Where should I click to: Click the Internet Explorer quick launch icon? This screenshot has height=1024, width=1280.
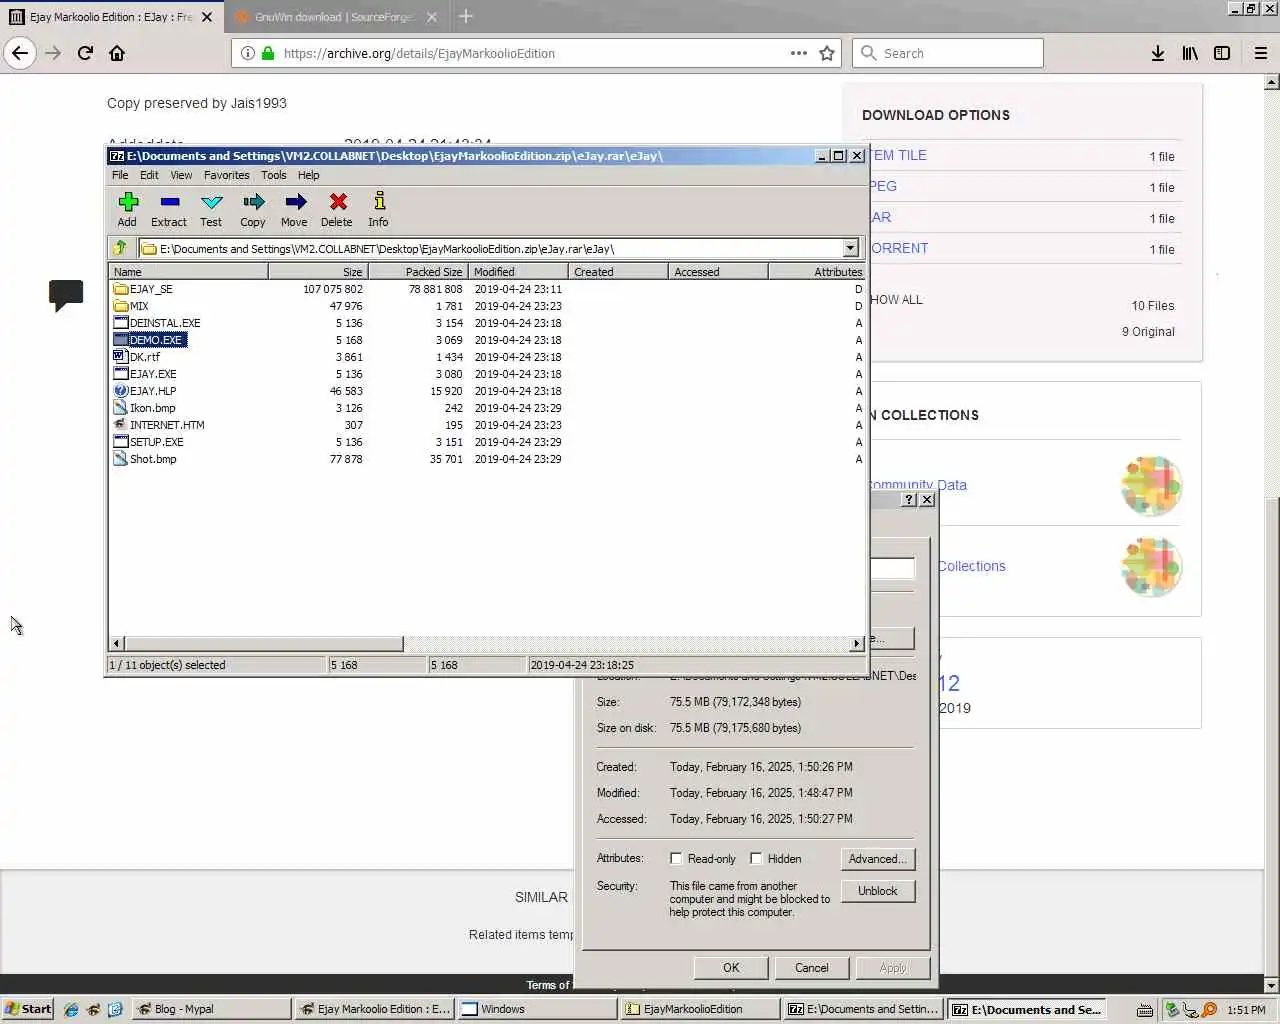coord(71,1009)
